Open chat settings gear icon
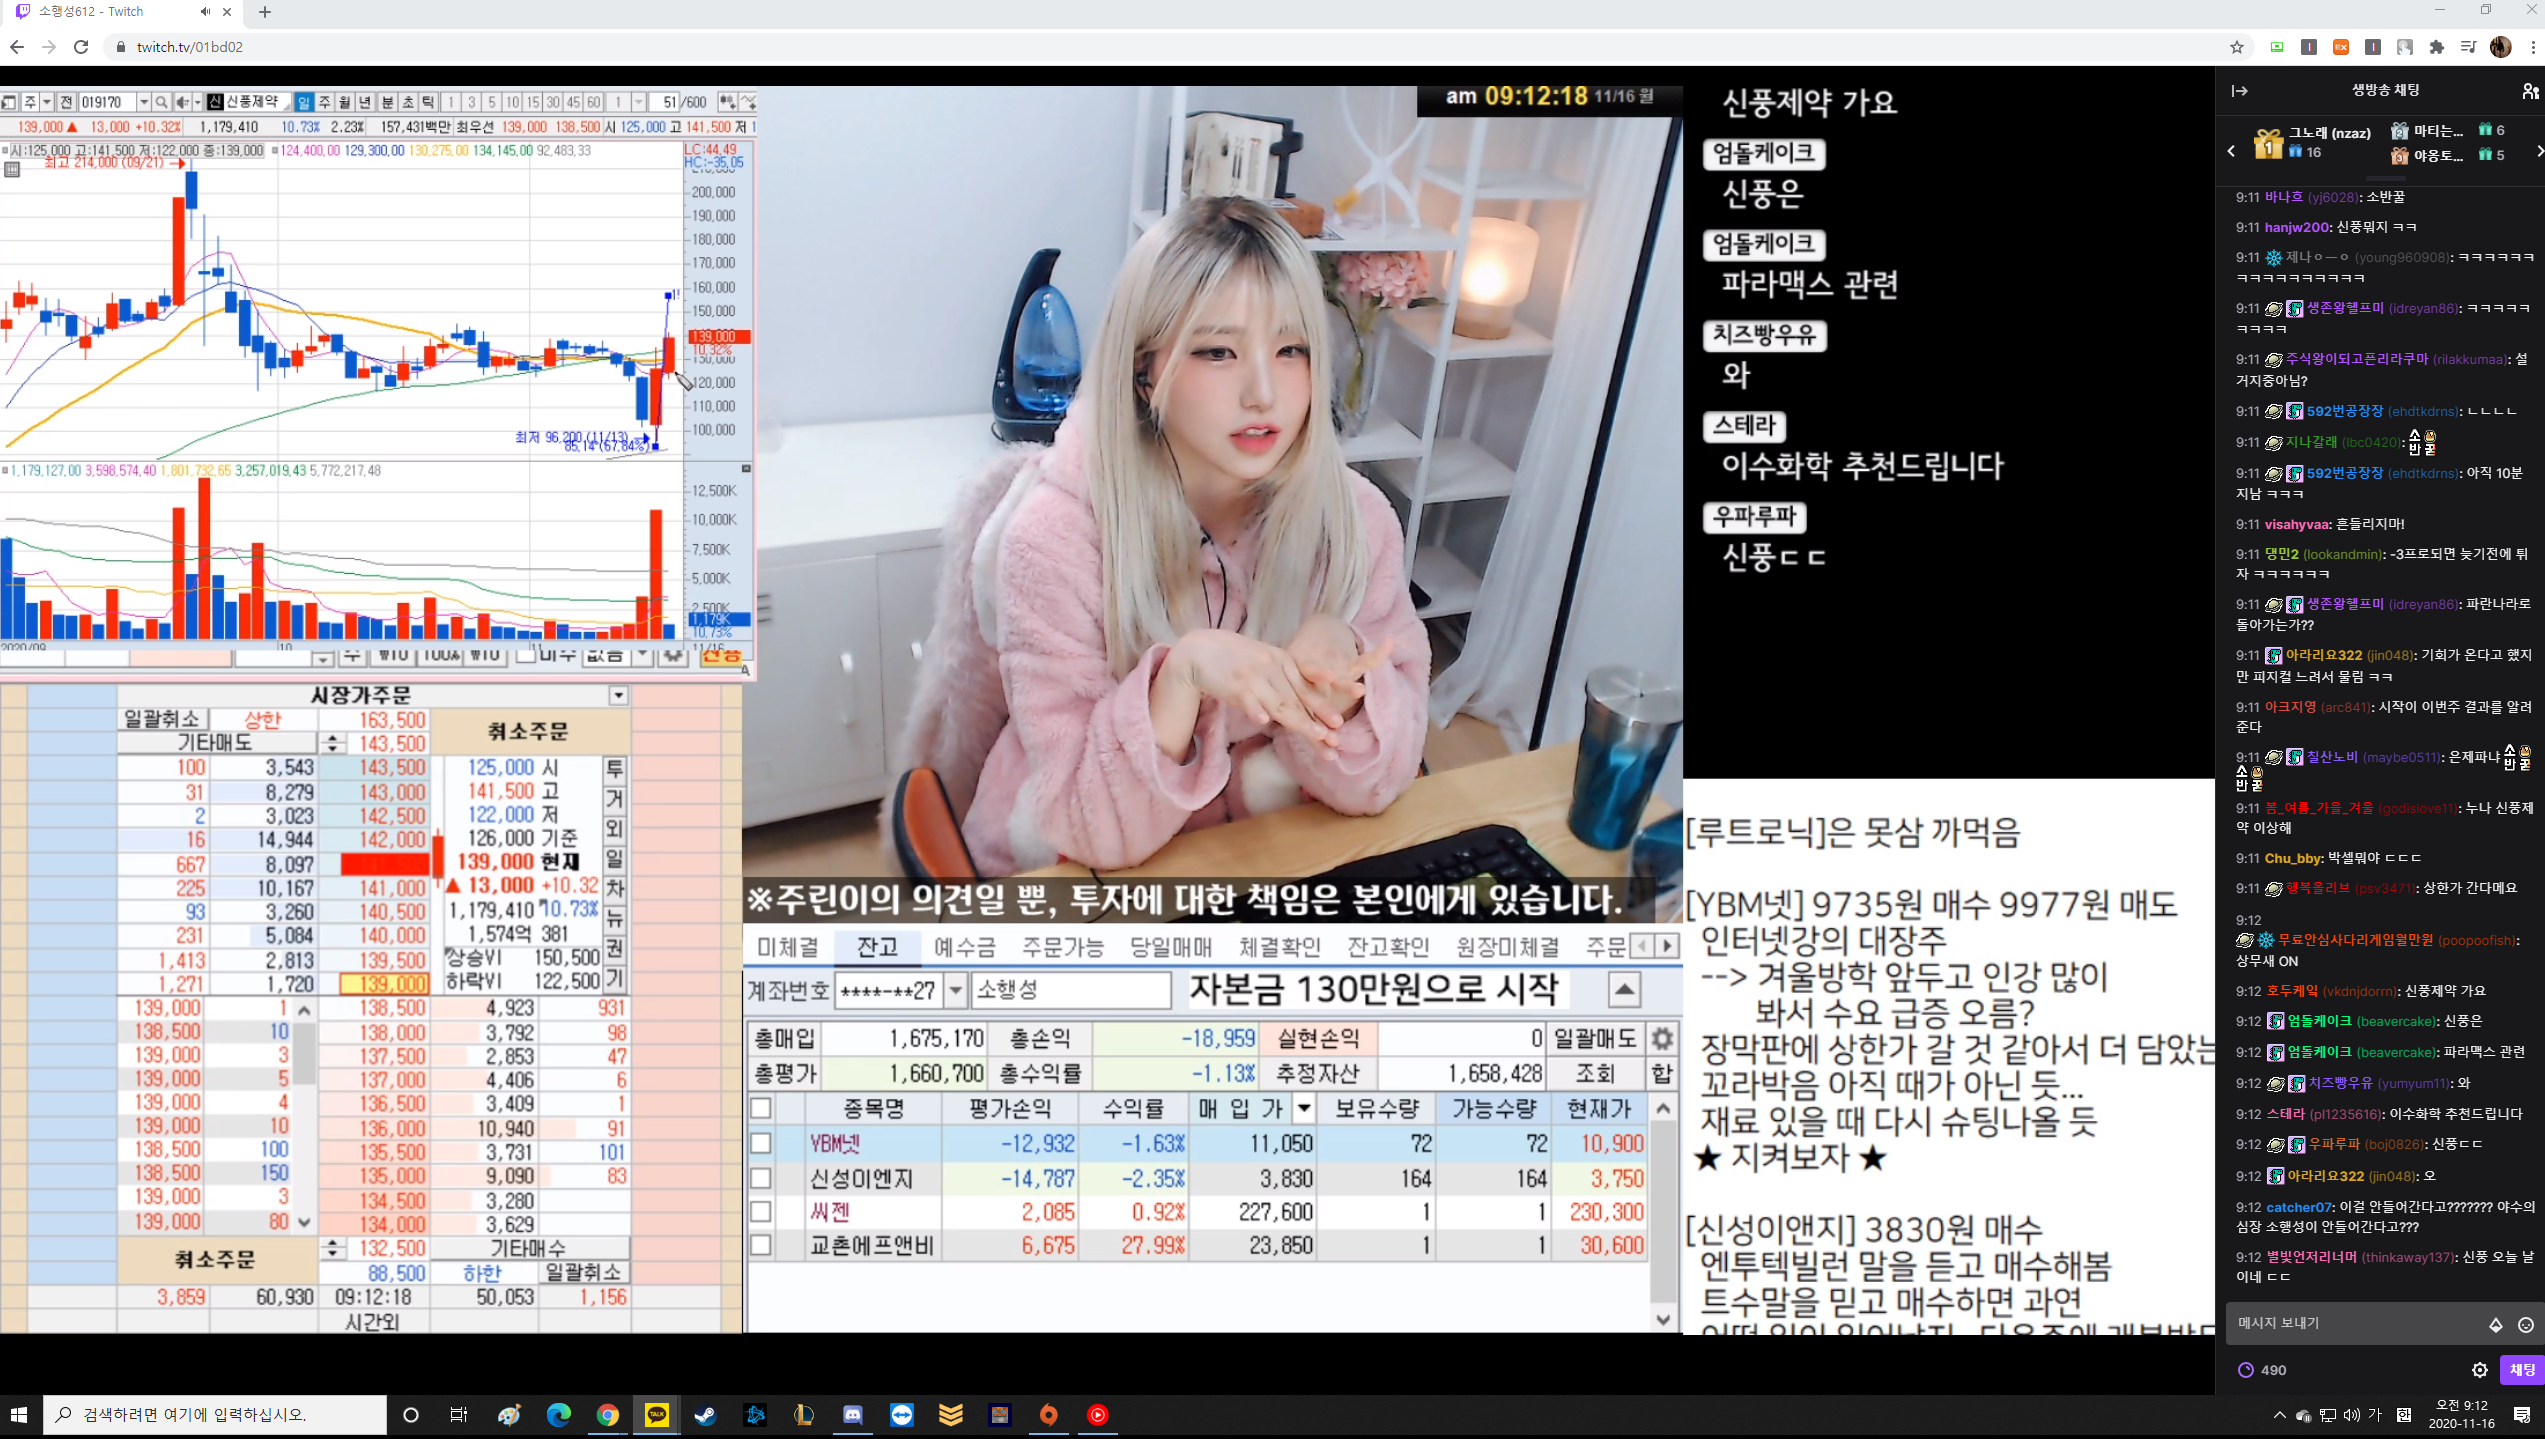The height and width of the screenshot is (1439, 2545). [x=2479, y=1370]
